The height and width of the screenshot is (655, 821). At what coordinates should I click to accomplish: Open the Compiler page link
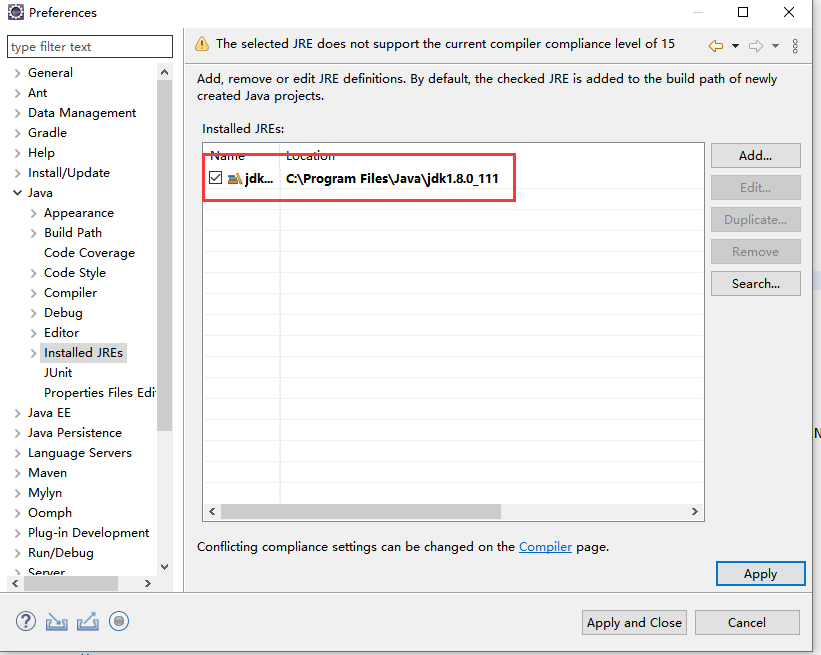tap(545, 547)
